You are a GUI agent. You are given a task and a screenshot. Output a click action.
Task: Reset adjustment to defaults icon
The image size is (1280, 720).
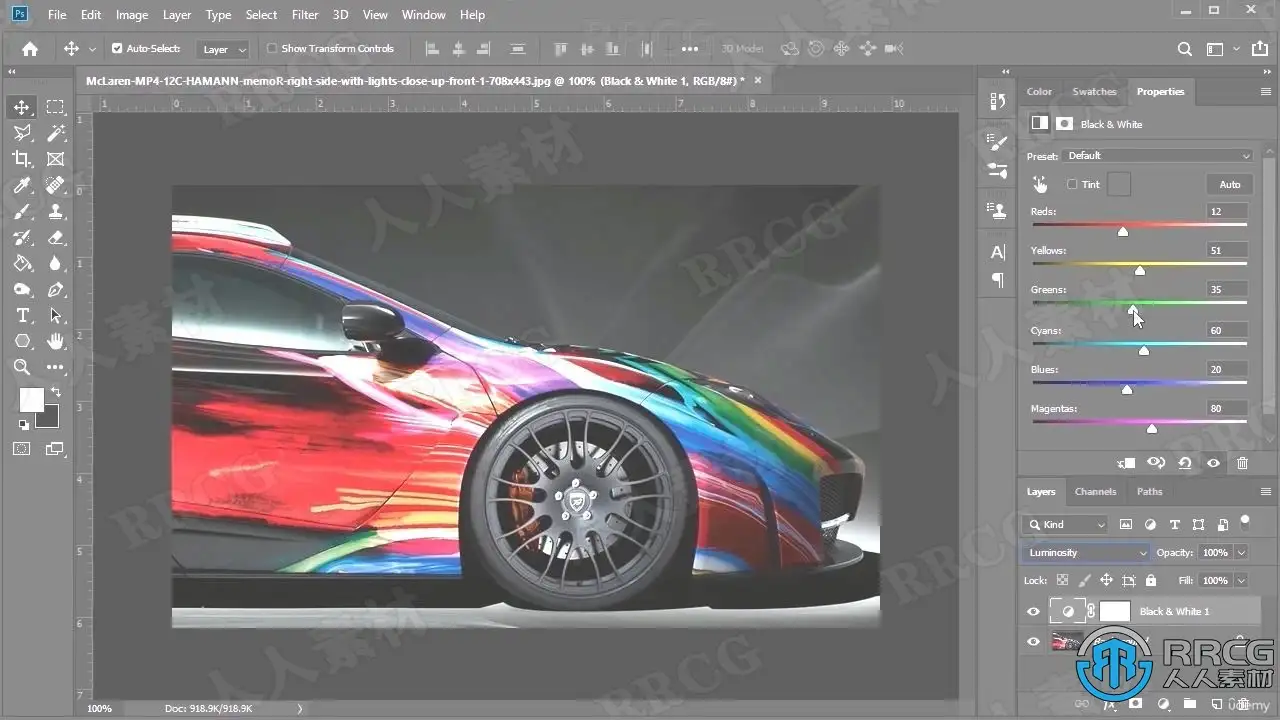1185,463
